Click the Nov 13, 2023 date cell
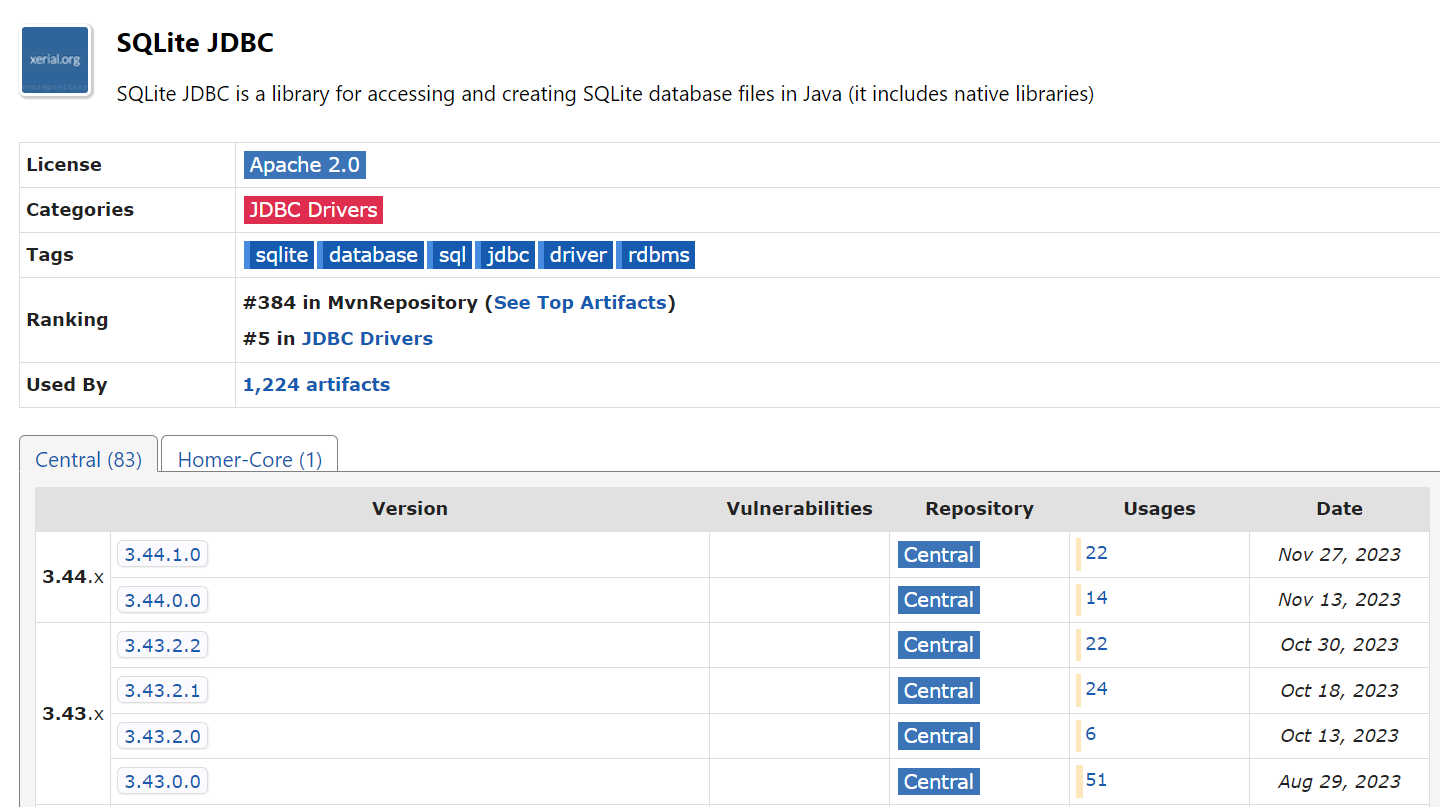1440x807 pixels. pyautogui.click(x=1340, y=600)
